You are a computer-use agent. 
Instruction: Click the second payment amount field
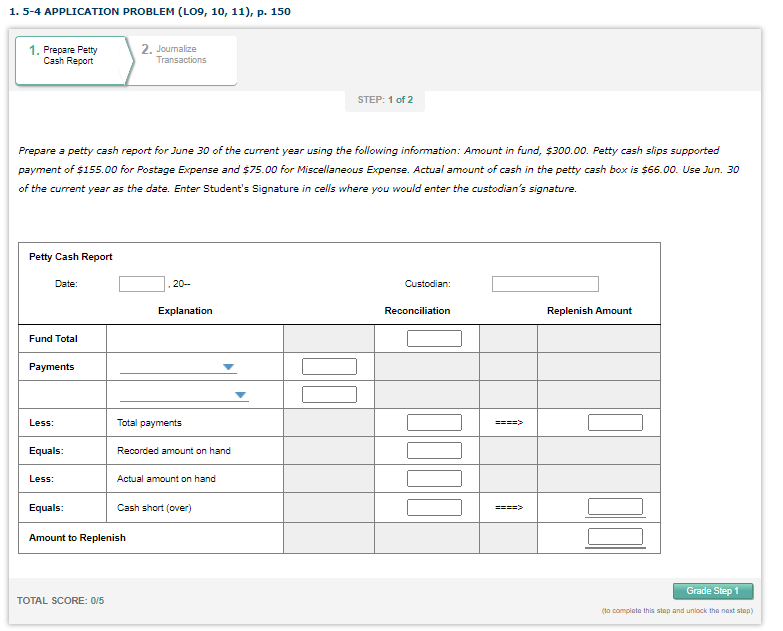[x=330, y=394]
